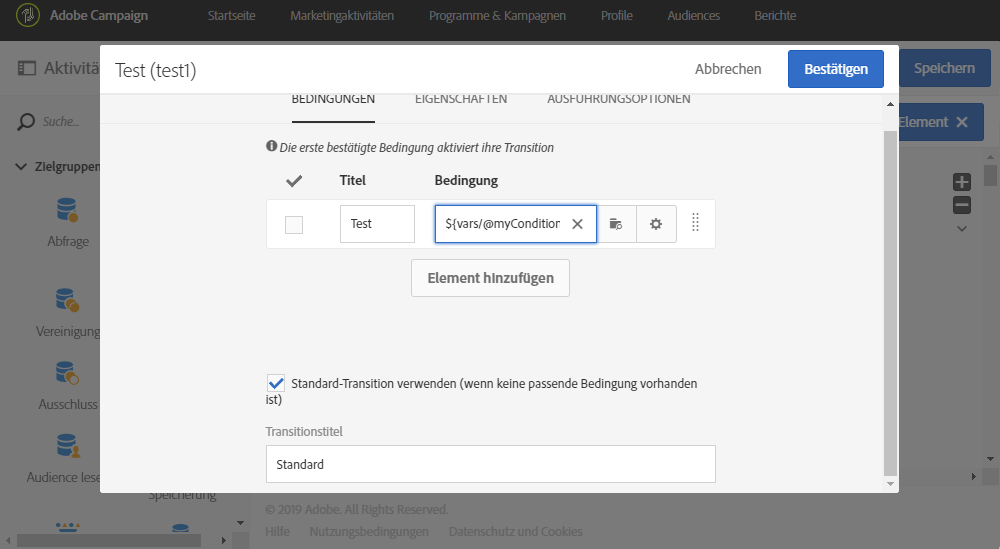Expand the chevron below zoom controls
This screenshot has height=549, width=1000.
click(x=962, y=228)
